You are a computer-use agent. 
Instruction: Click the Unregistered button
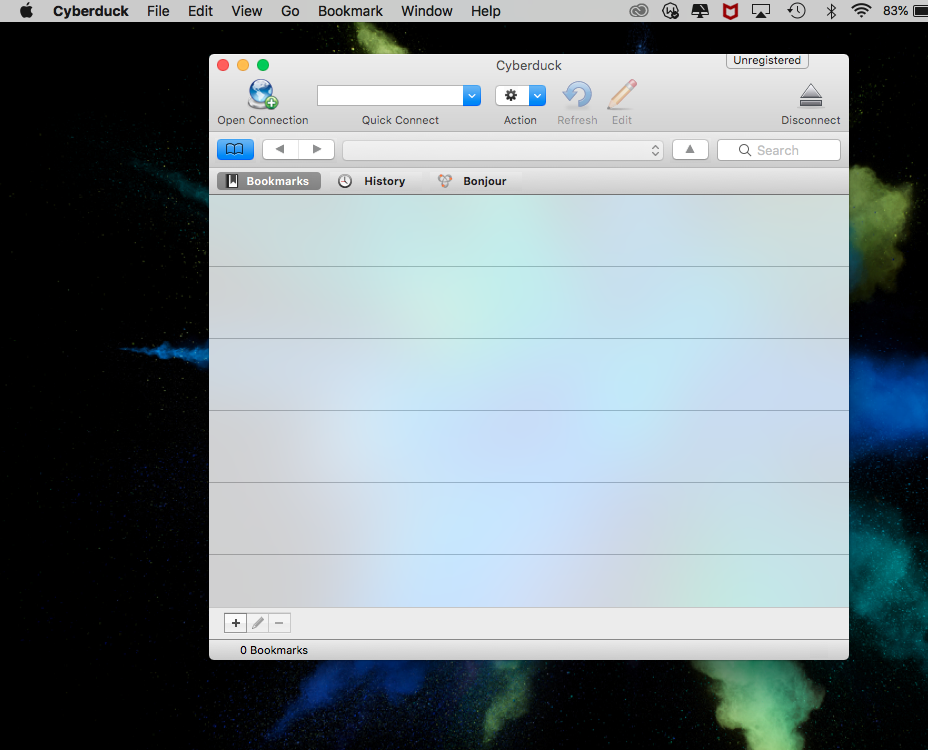click(x=767, y=60)
